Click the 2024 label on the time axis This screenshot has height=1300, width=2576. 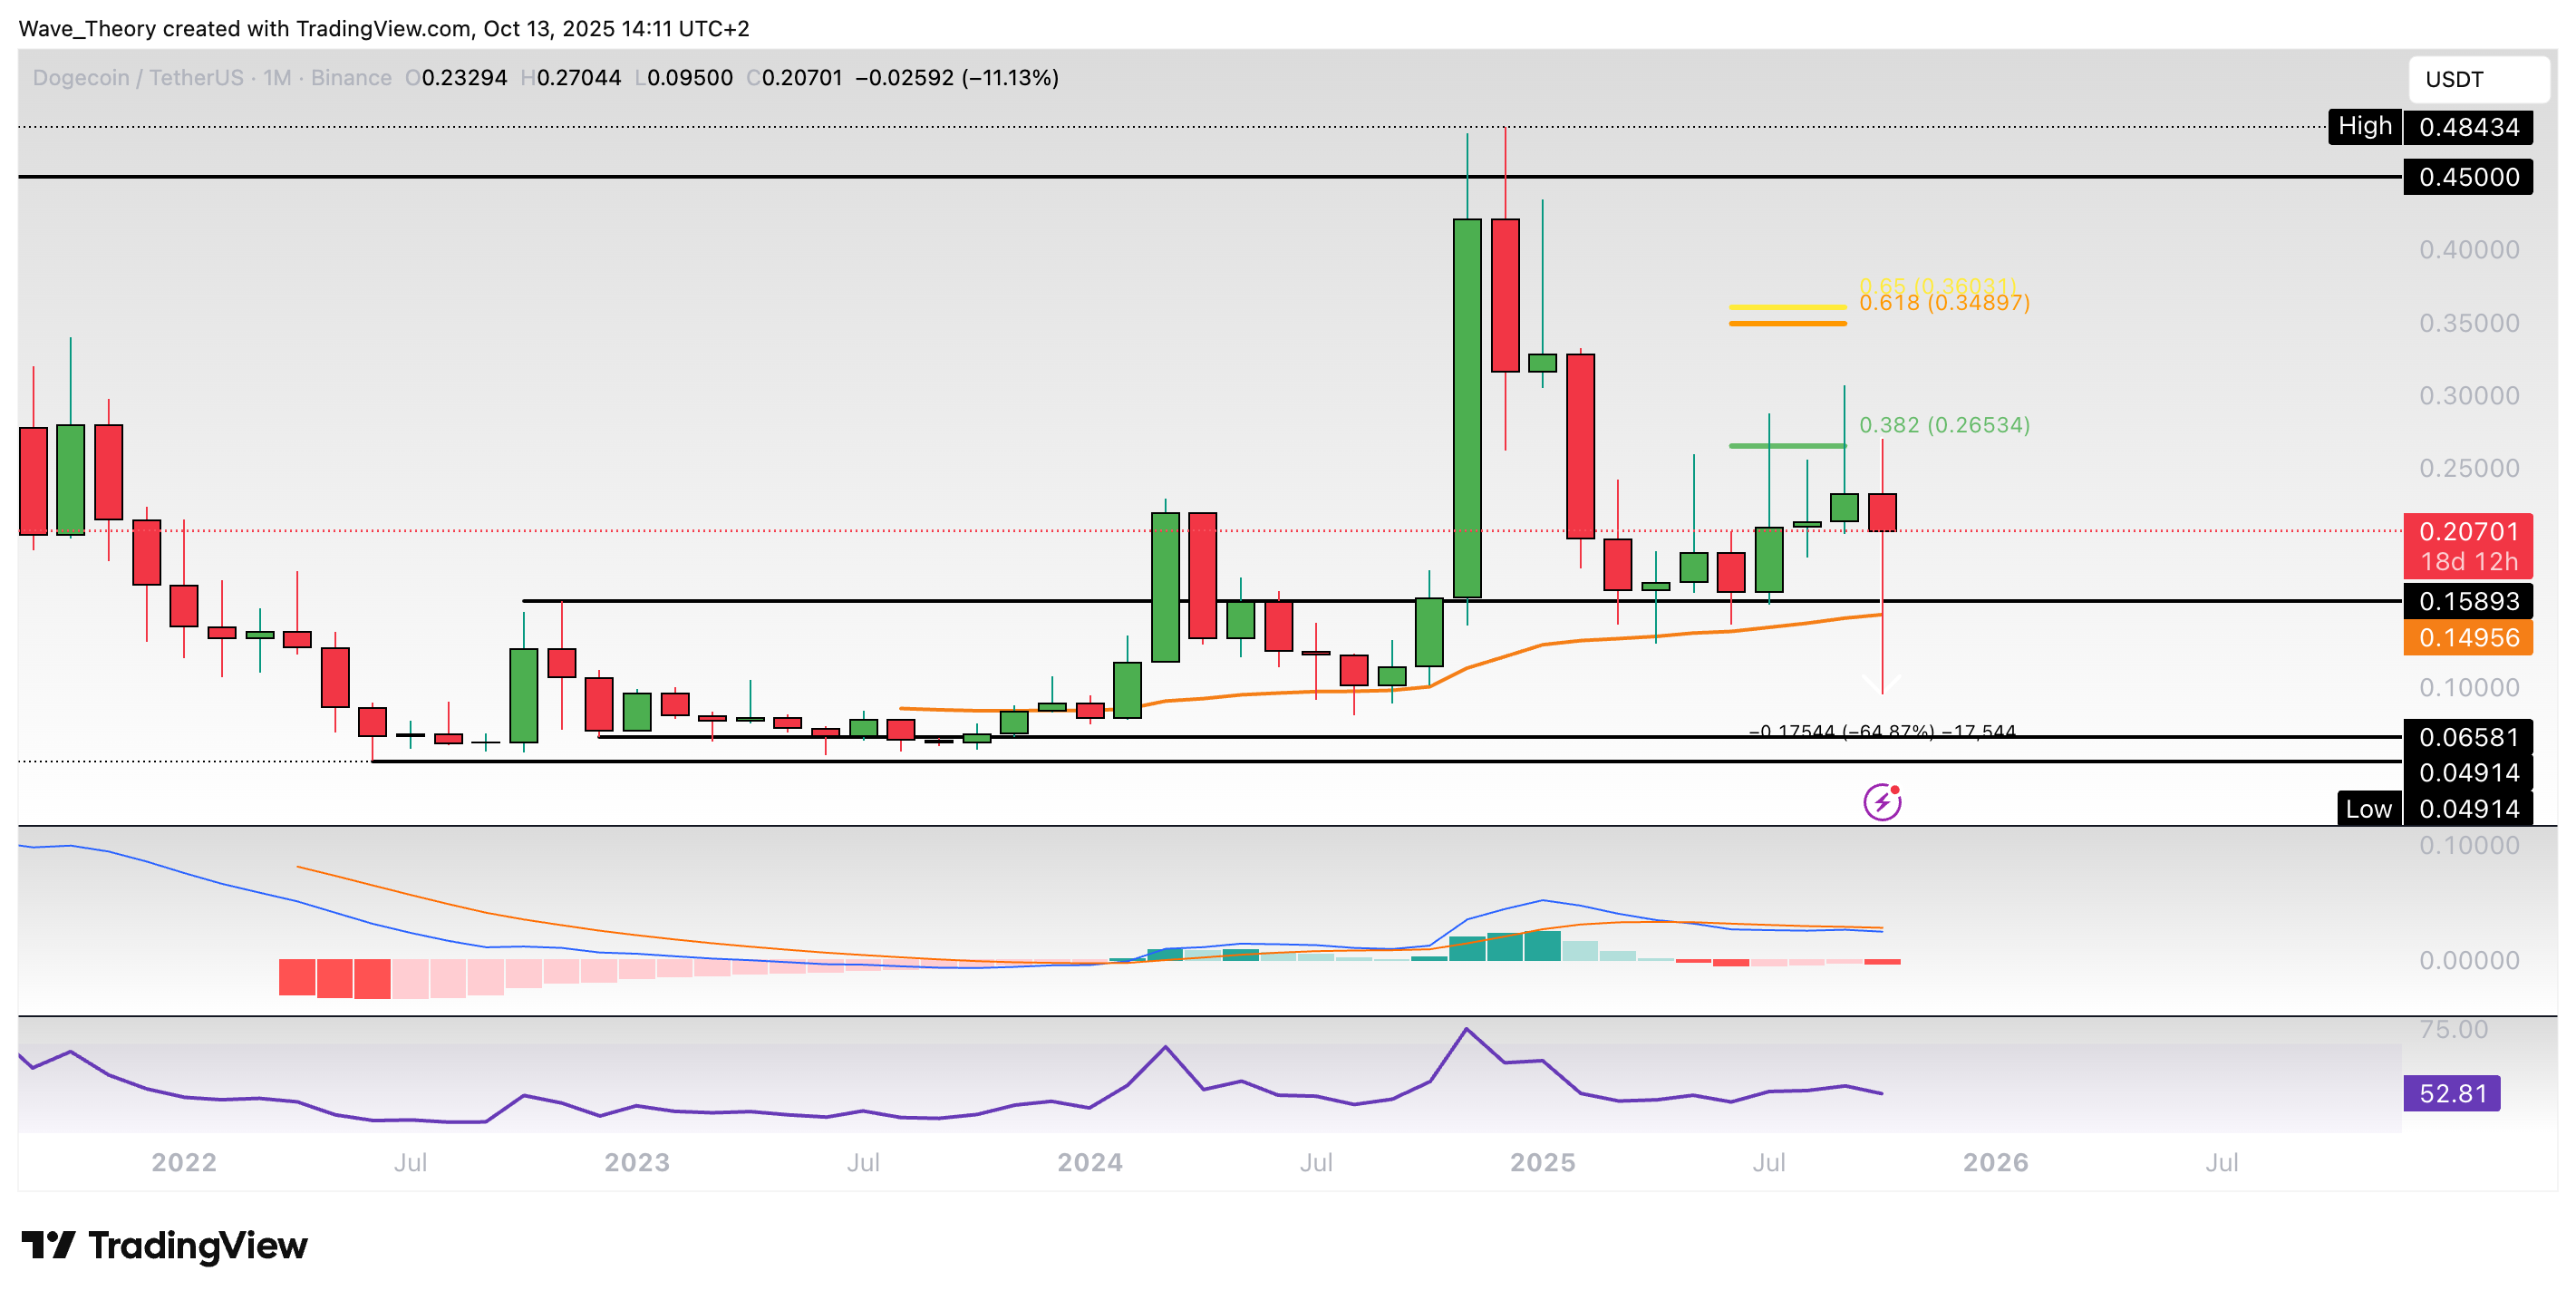(1089, 1162)
